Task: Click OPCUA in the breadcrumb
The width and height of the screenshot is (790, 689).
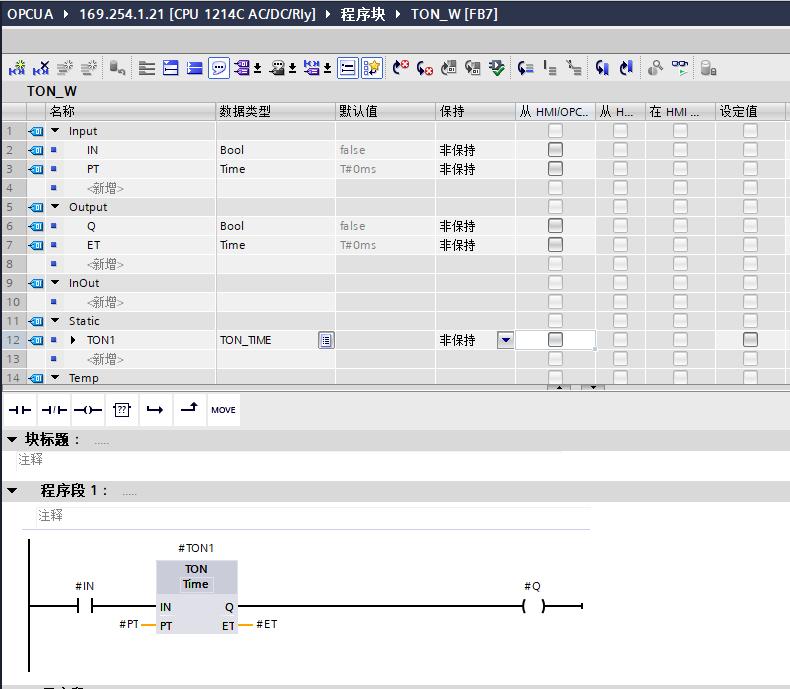Action: point(30,14)
